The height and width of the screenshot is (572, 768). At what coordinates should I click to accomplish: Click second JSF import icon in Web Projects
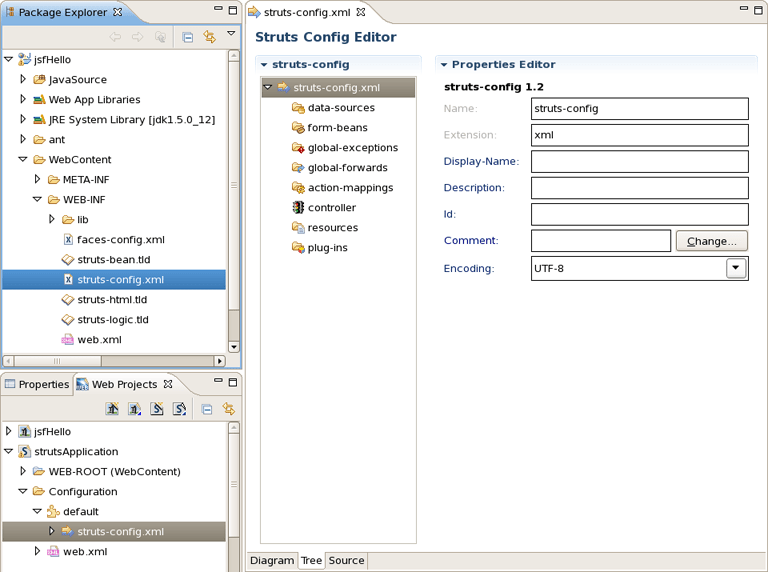click(135, 409)
